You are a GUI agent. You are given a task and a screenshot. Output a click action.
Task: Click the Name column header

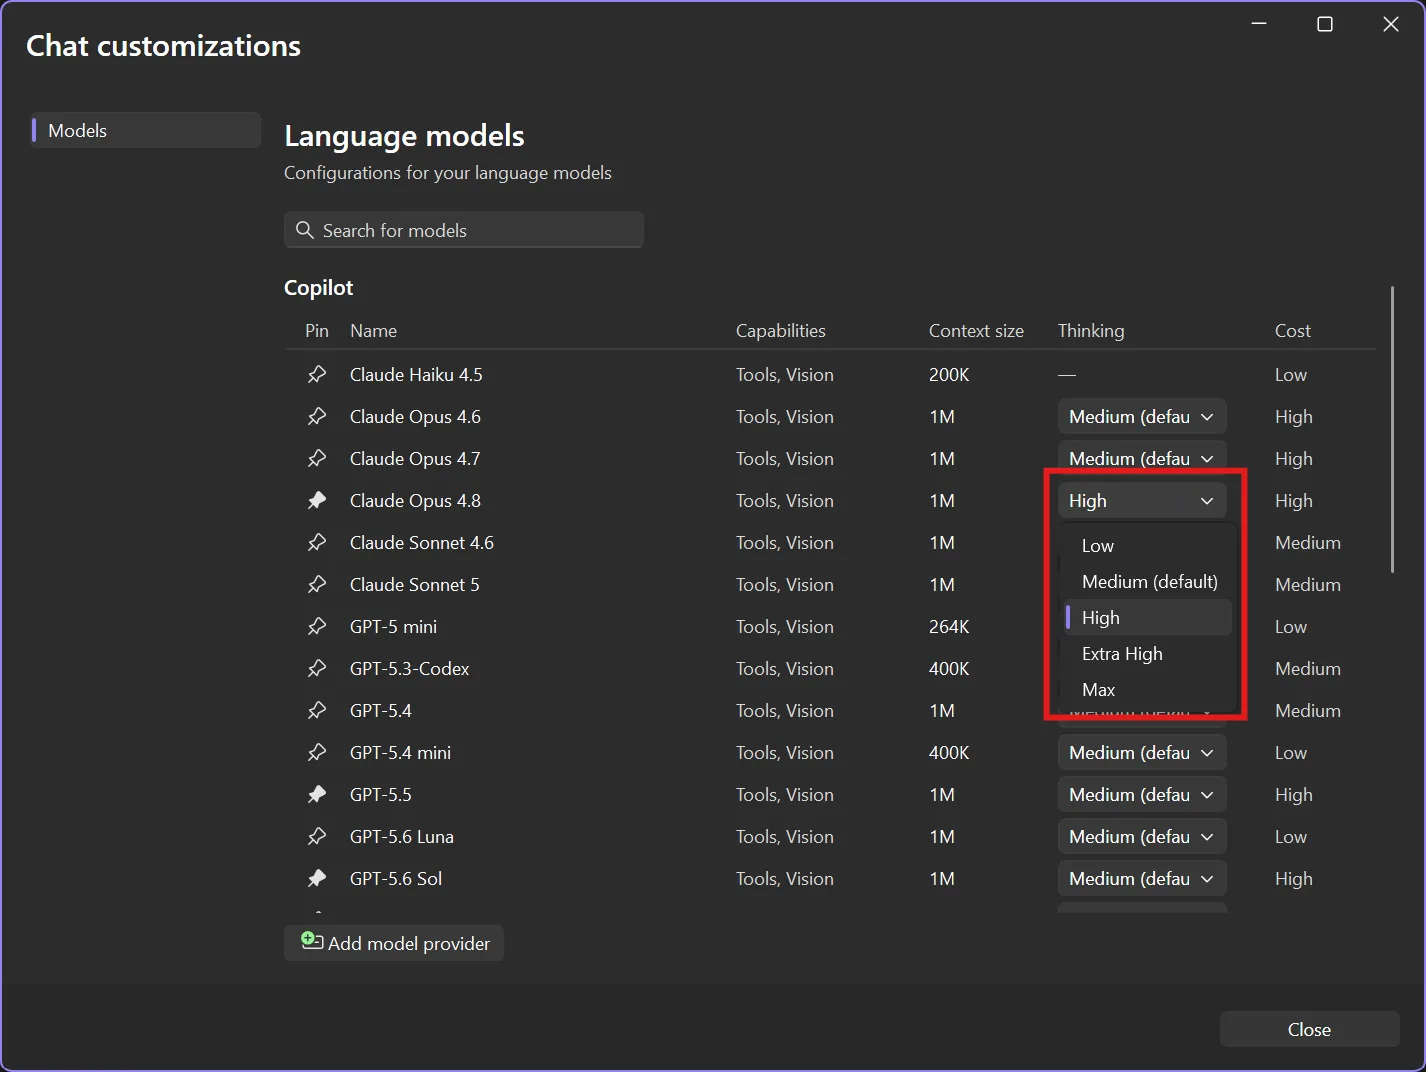(x=373, y=331)
